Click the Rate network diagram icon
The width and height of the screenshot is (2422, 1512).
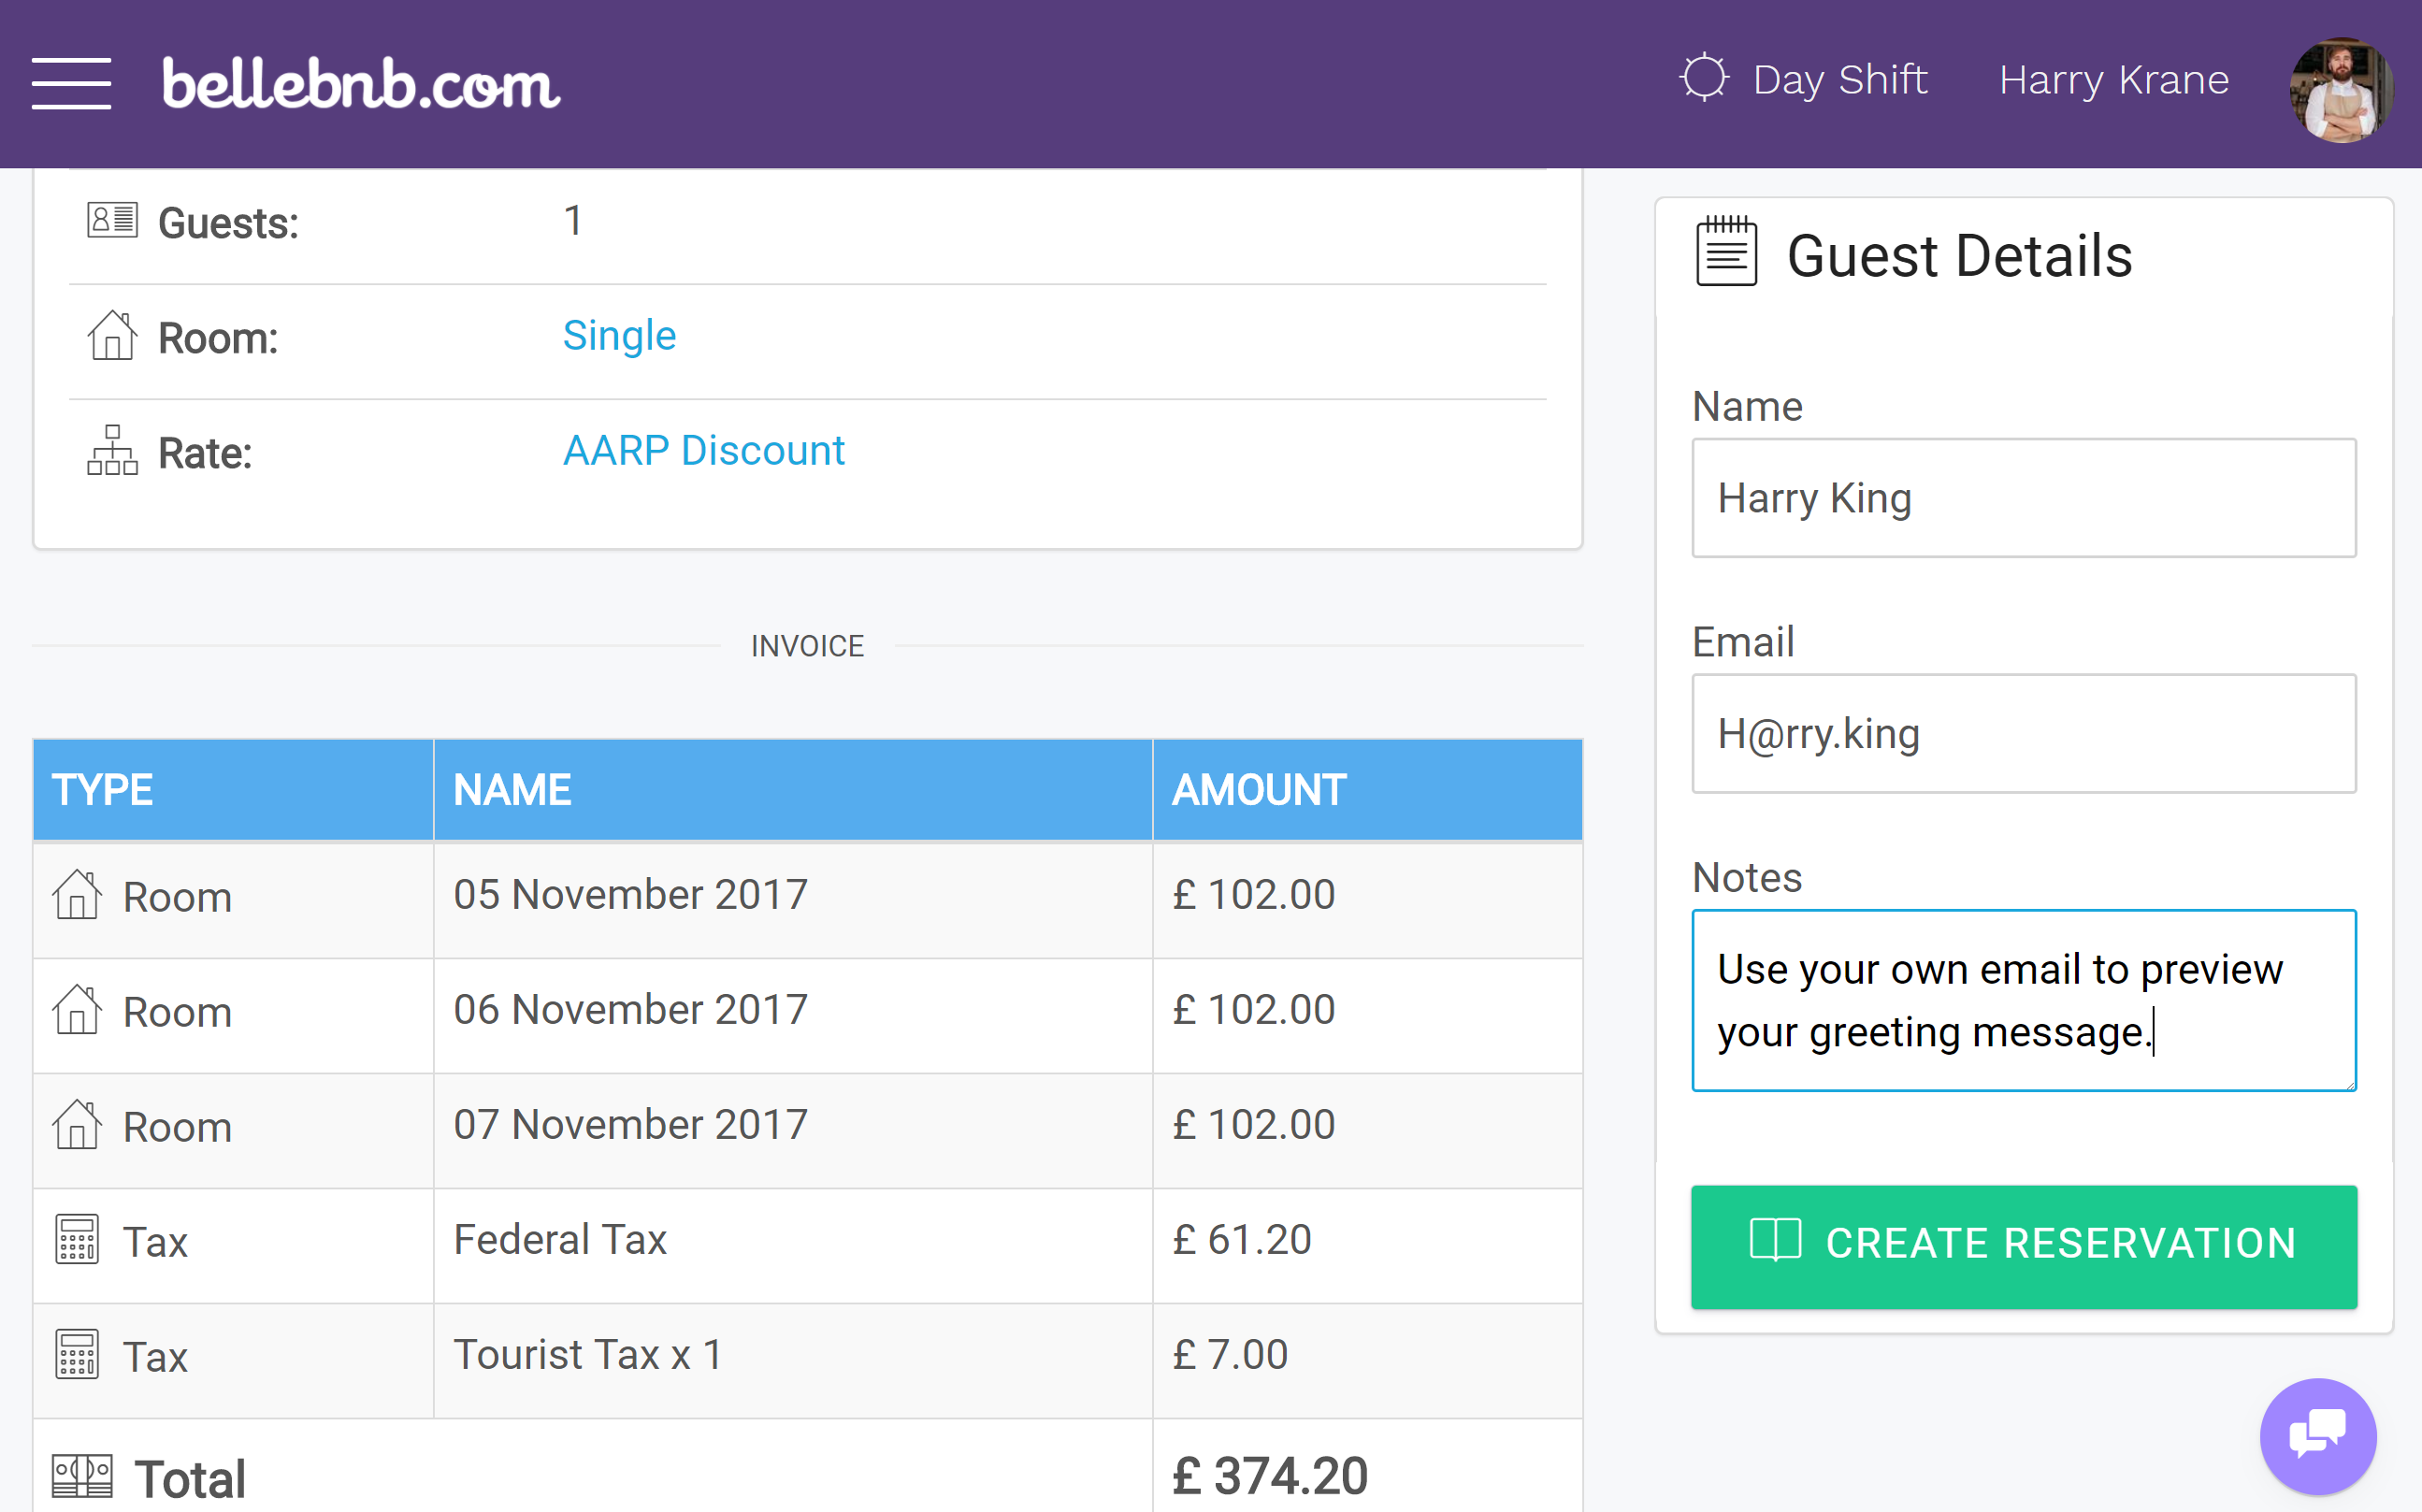(111, 453)
